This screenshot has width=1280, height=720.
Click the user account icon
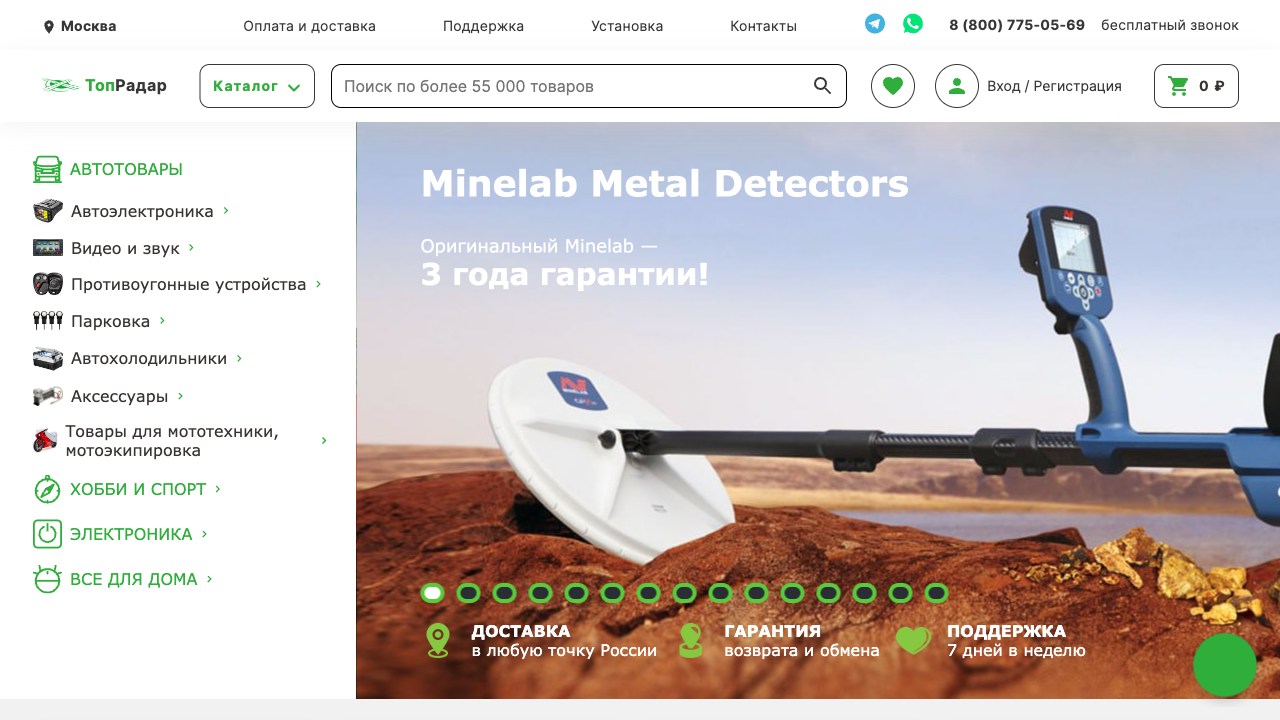957,86
